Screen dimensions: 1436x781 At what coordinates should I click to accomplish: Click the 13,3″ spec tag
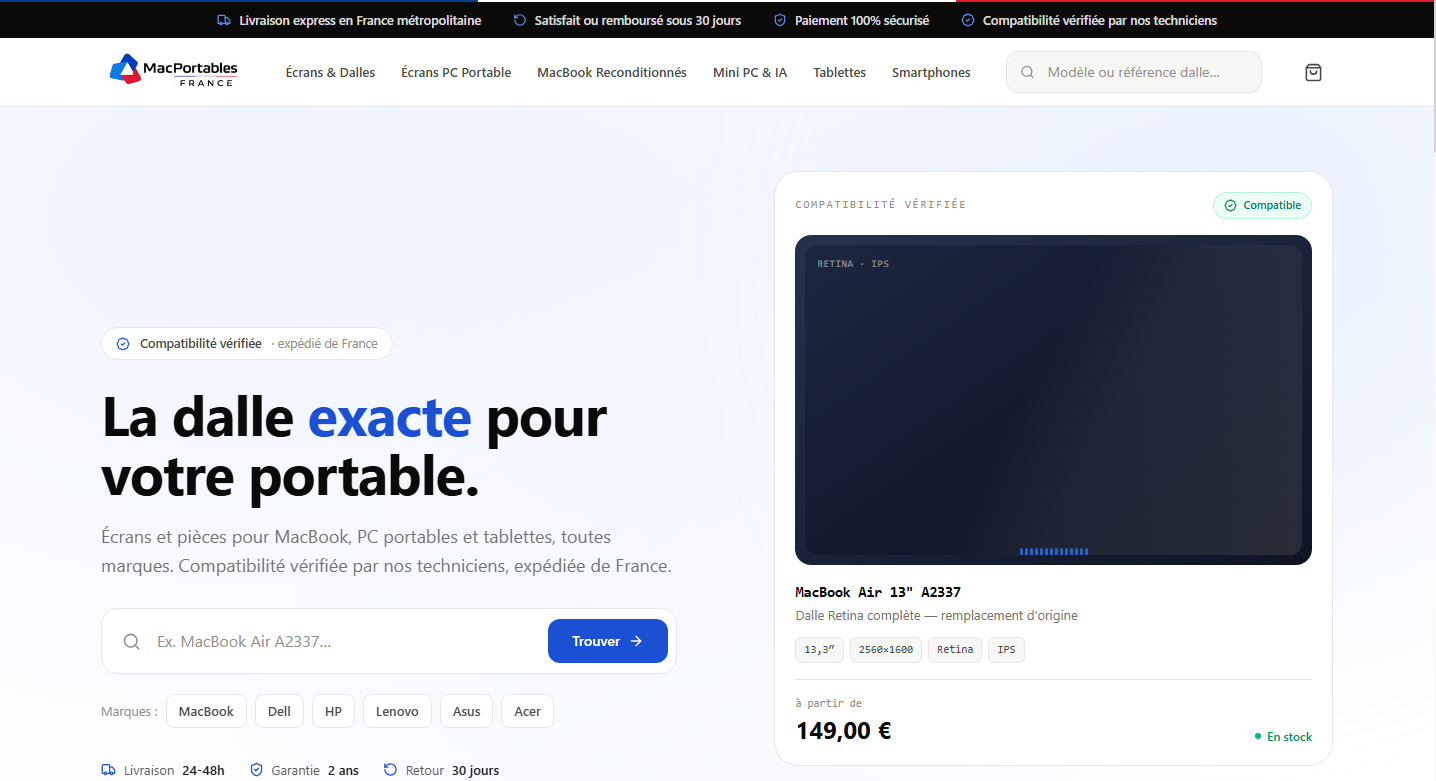820,649
